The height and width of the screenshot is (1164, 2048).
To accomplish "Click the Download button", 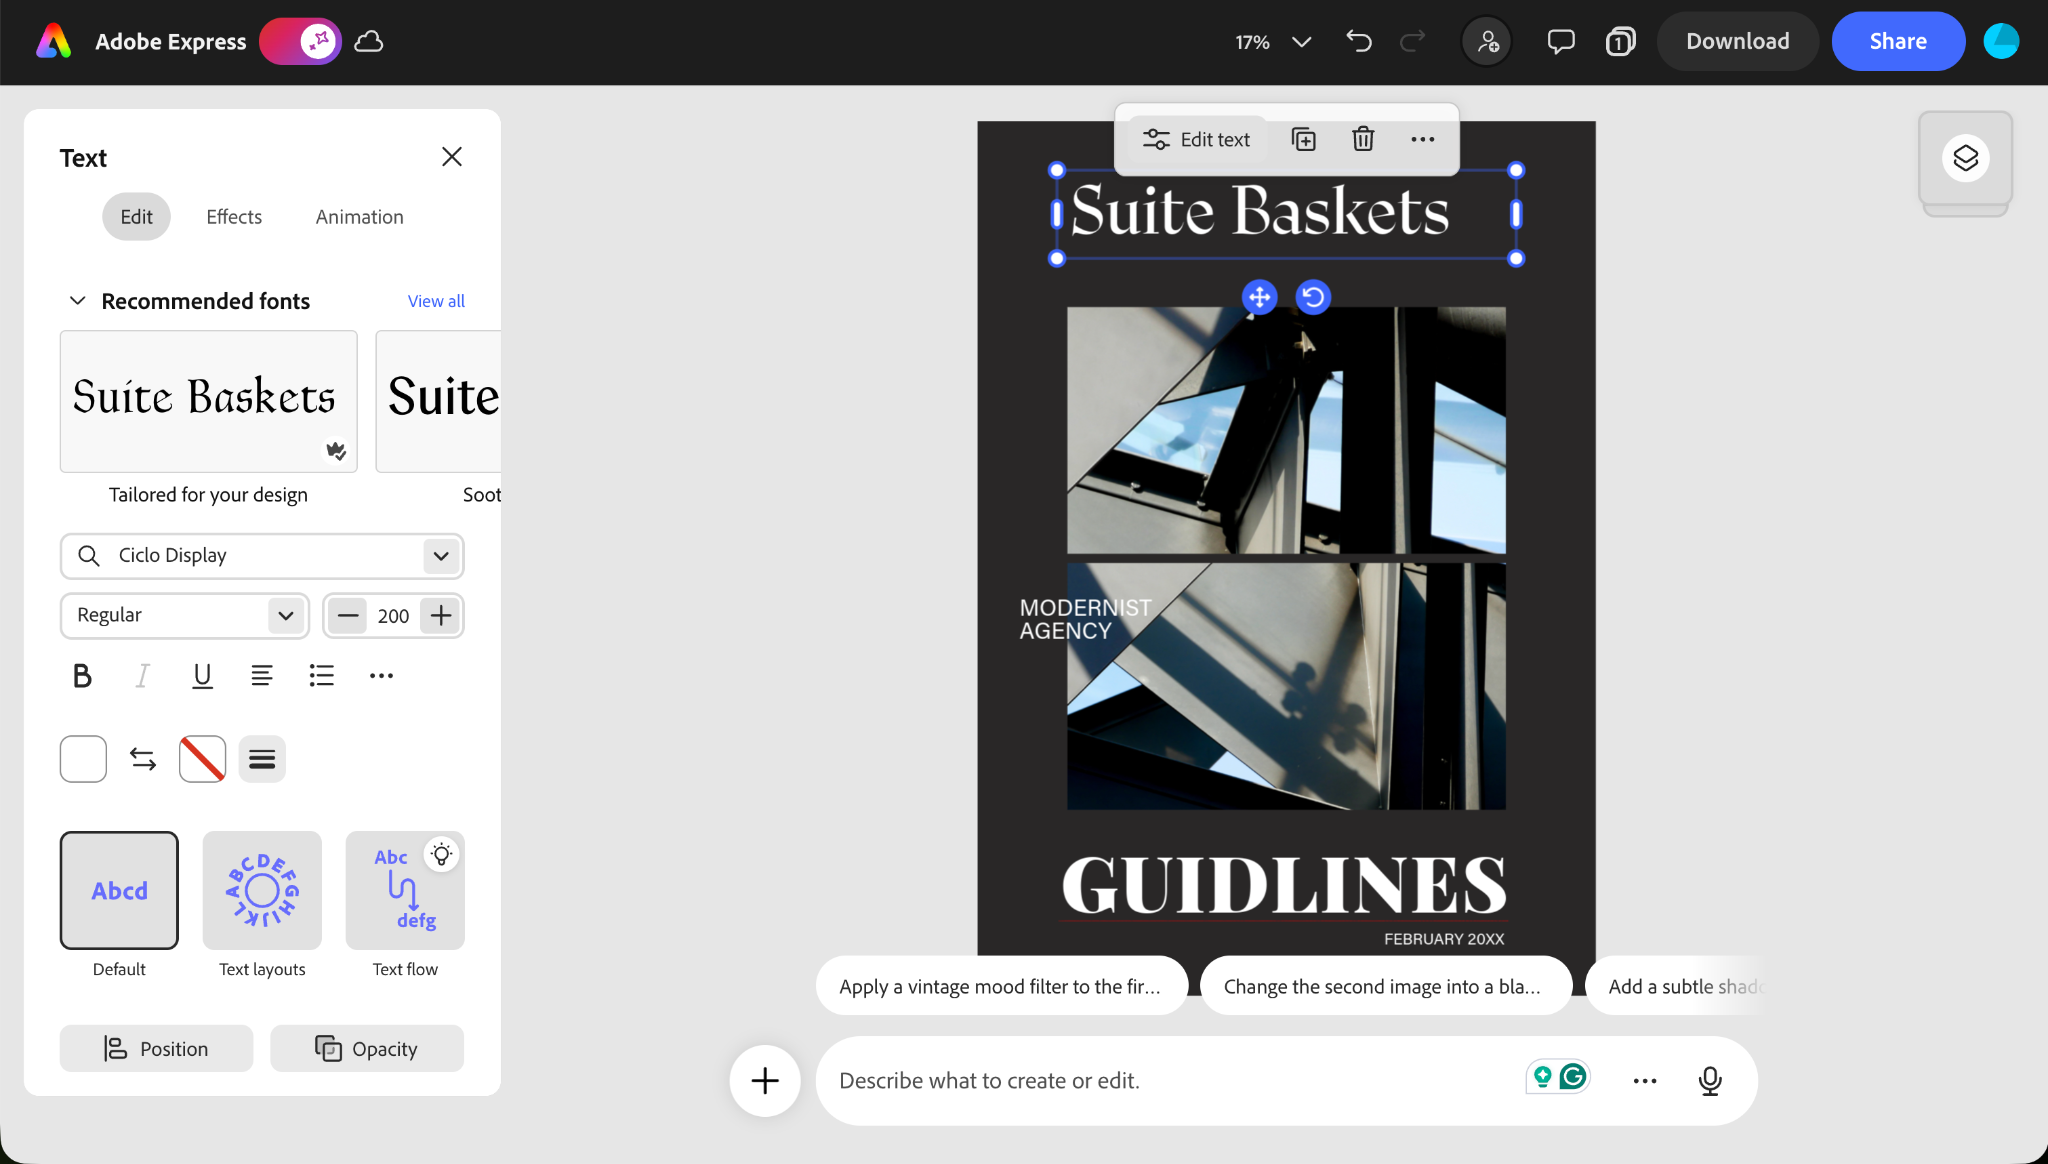I will 1737,41.
